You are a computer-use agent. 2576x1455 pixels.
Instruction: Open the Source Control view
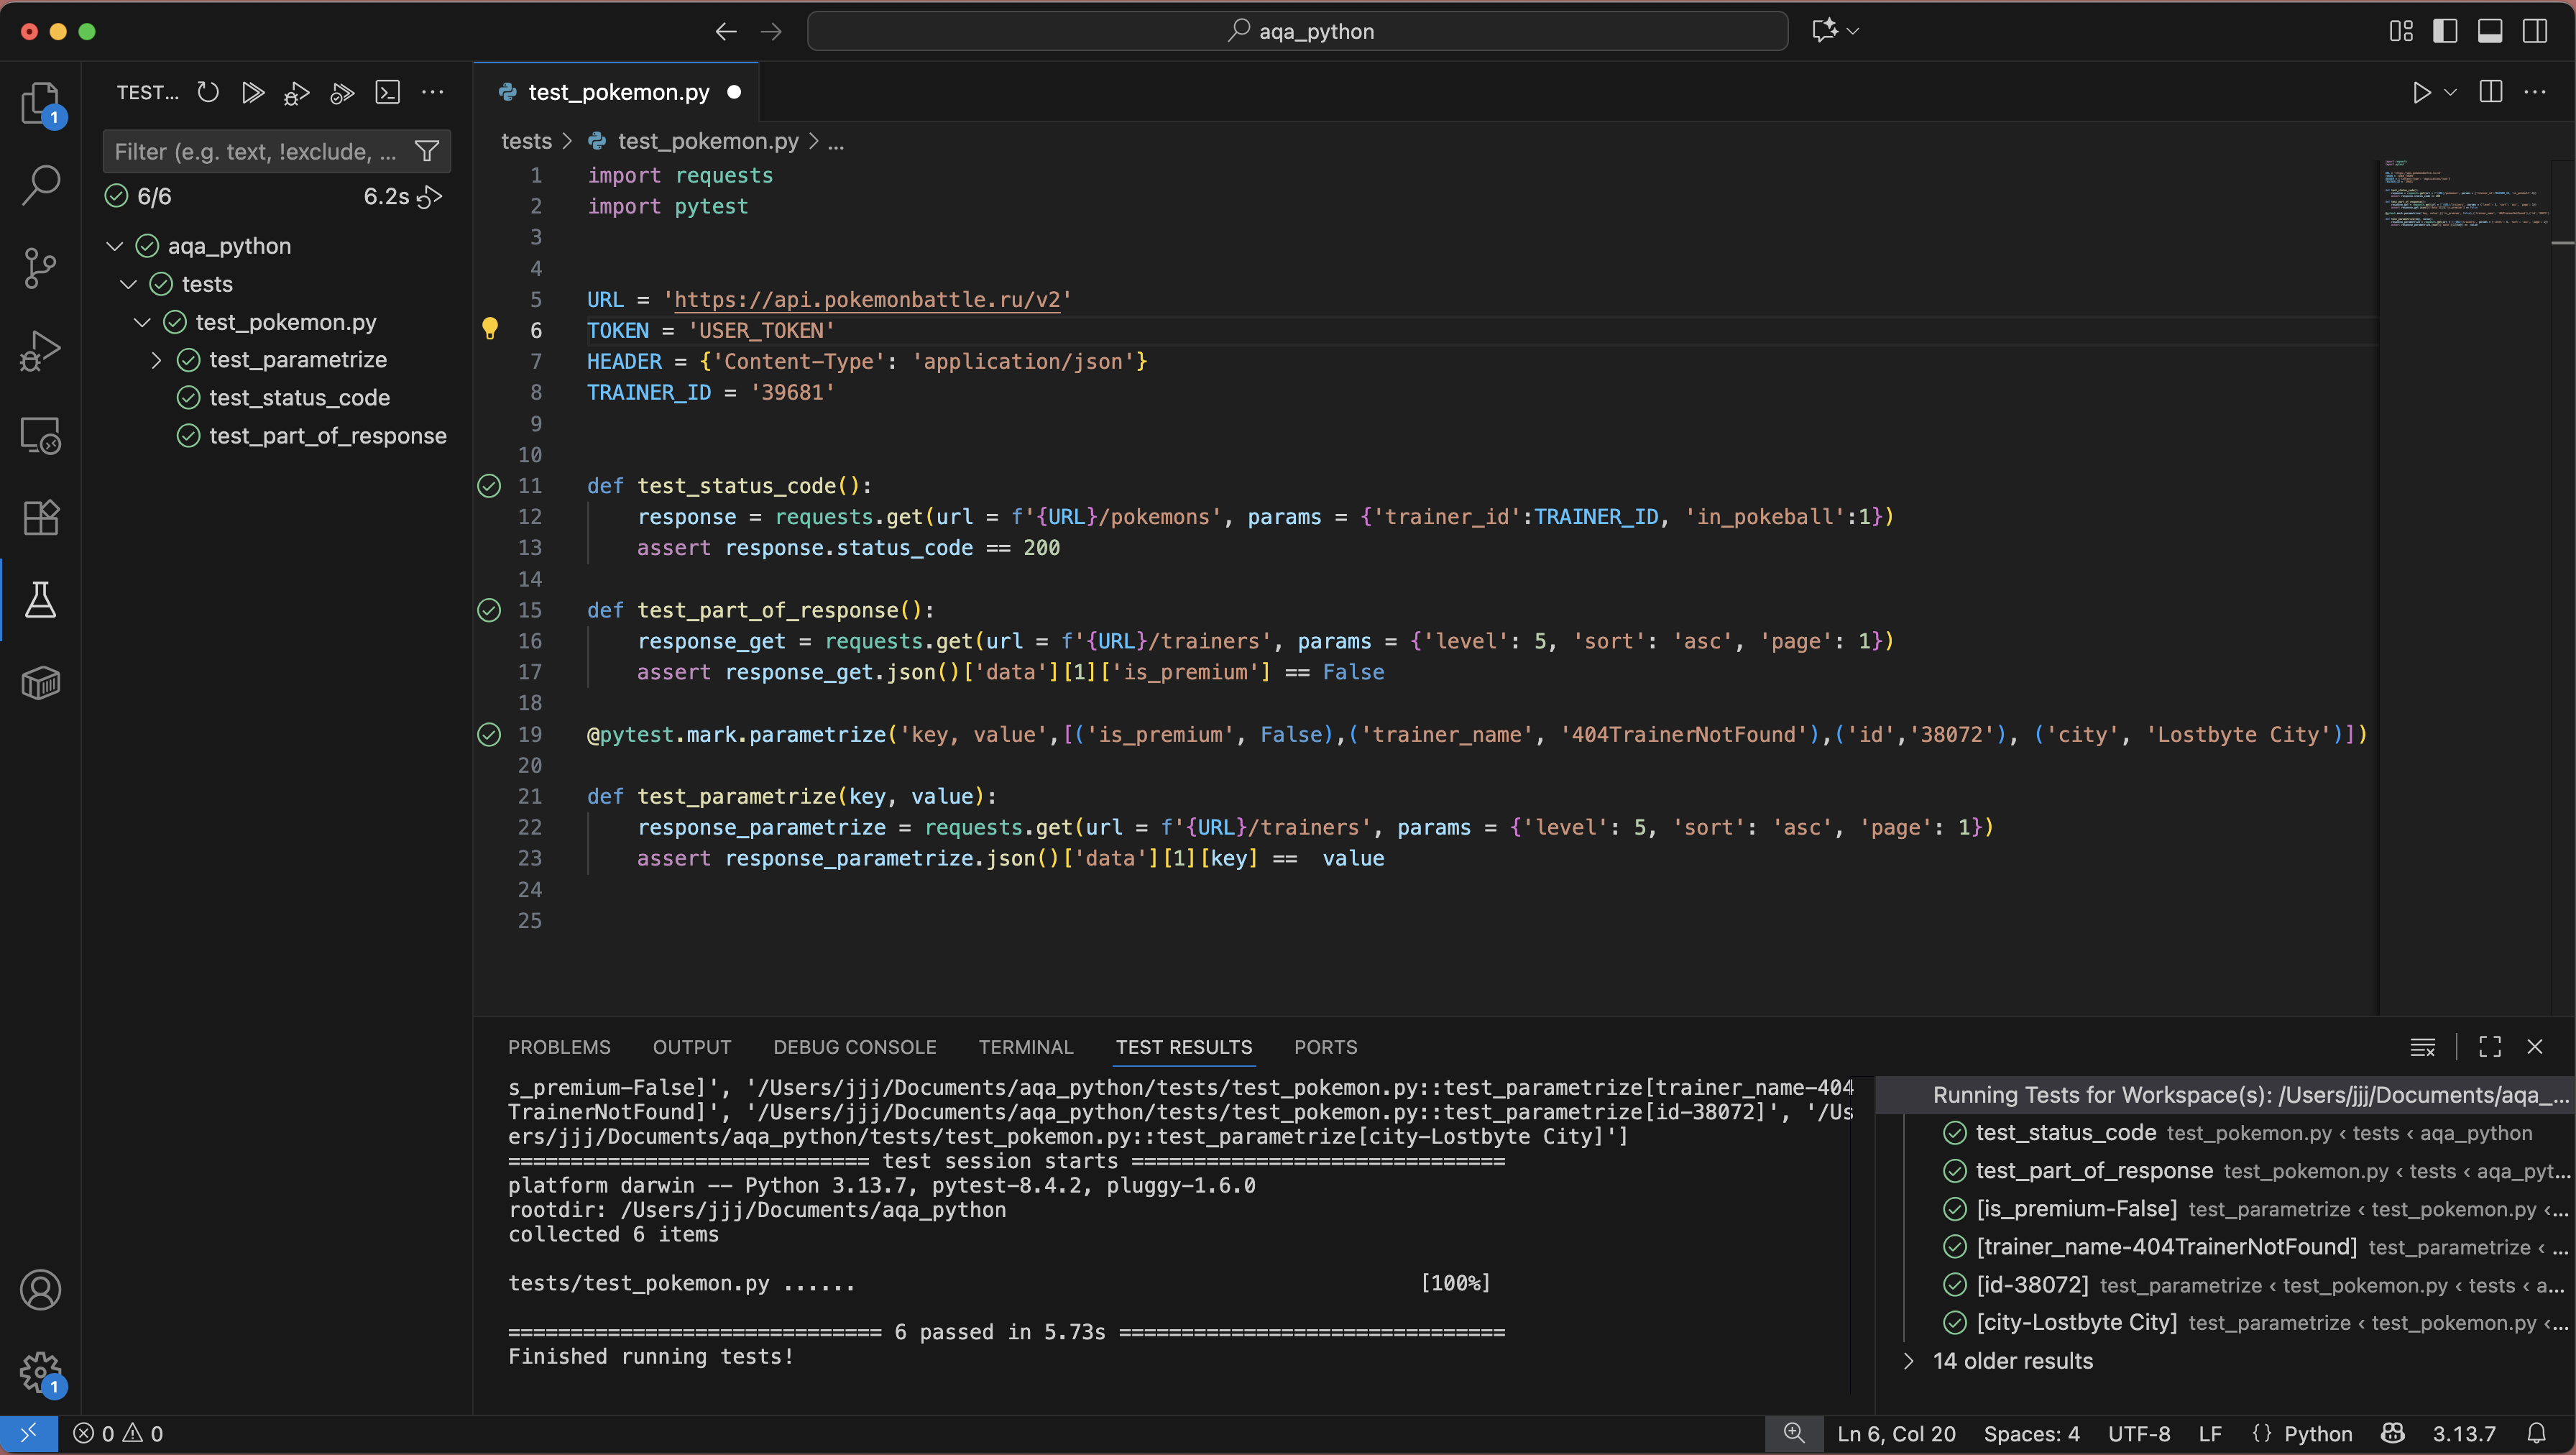pyautogui.click(x=40, y=267)
